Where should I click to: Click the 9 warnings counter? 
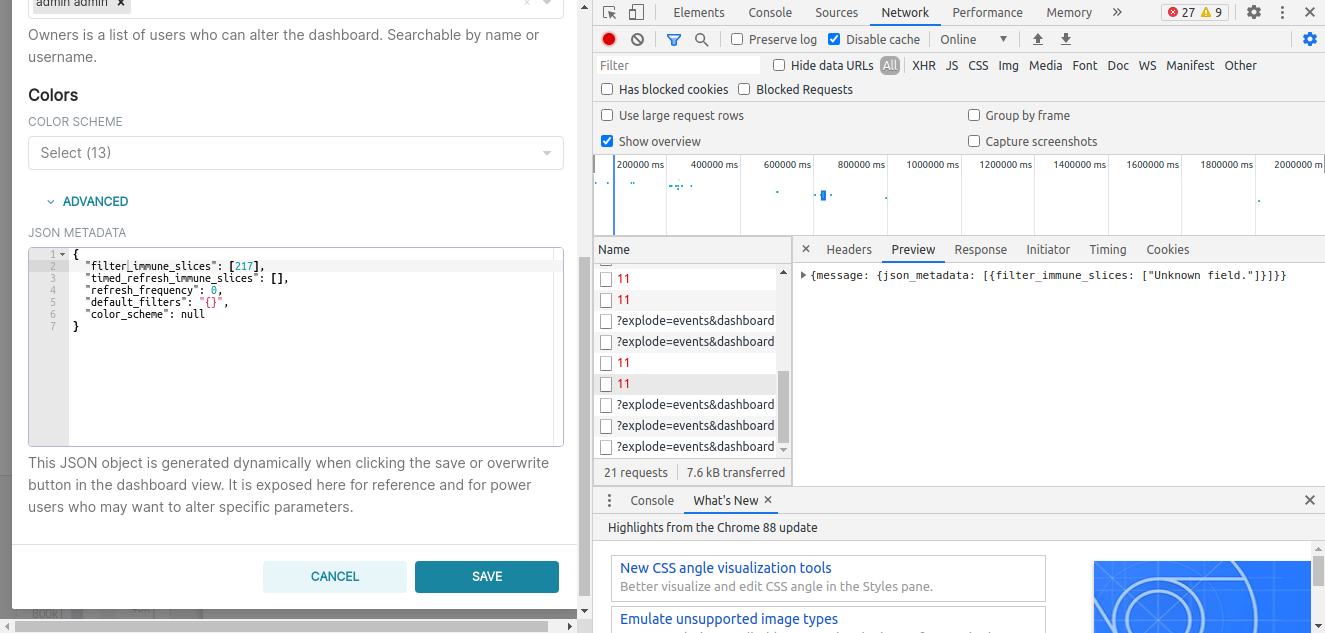point(1212,13)
